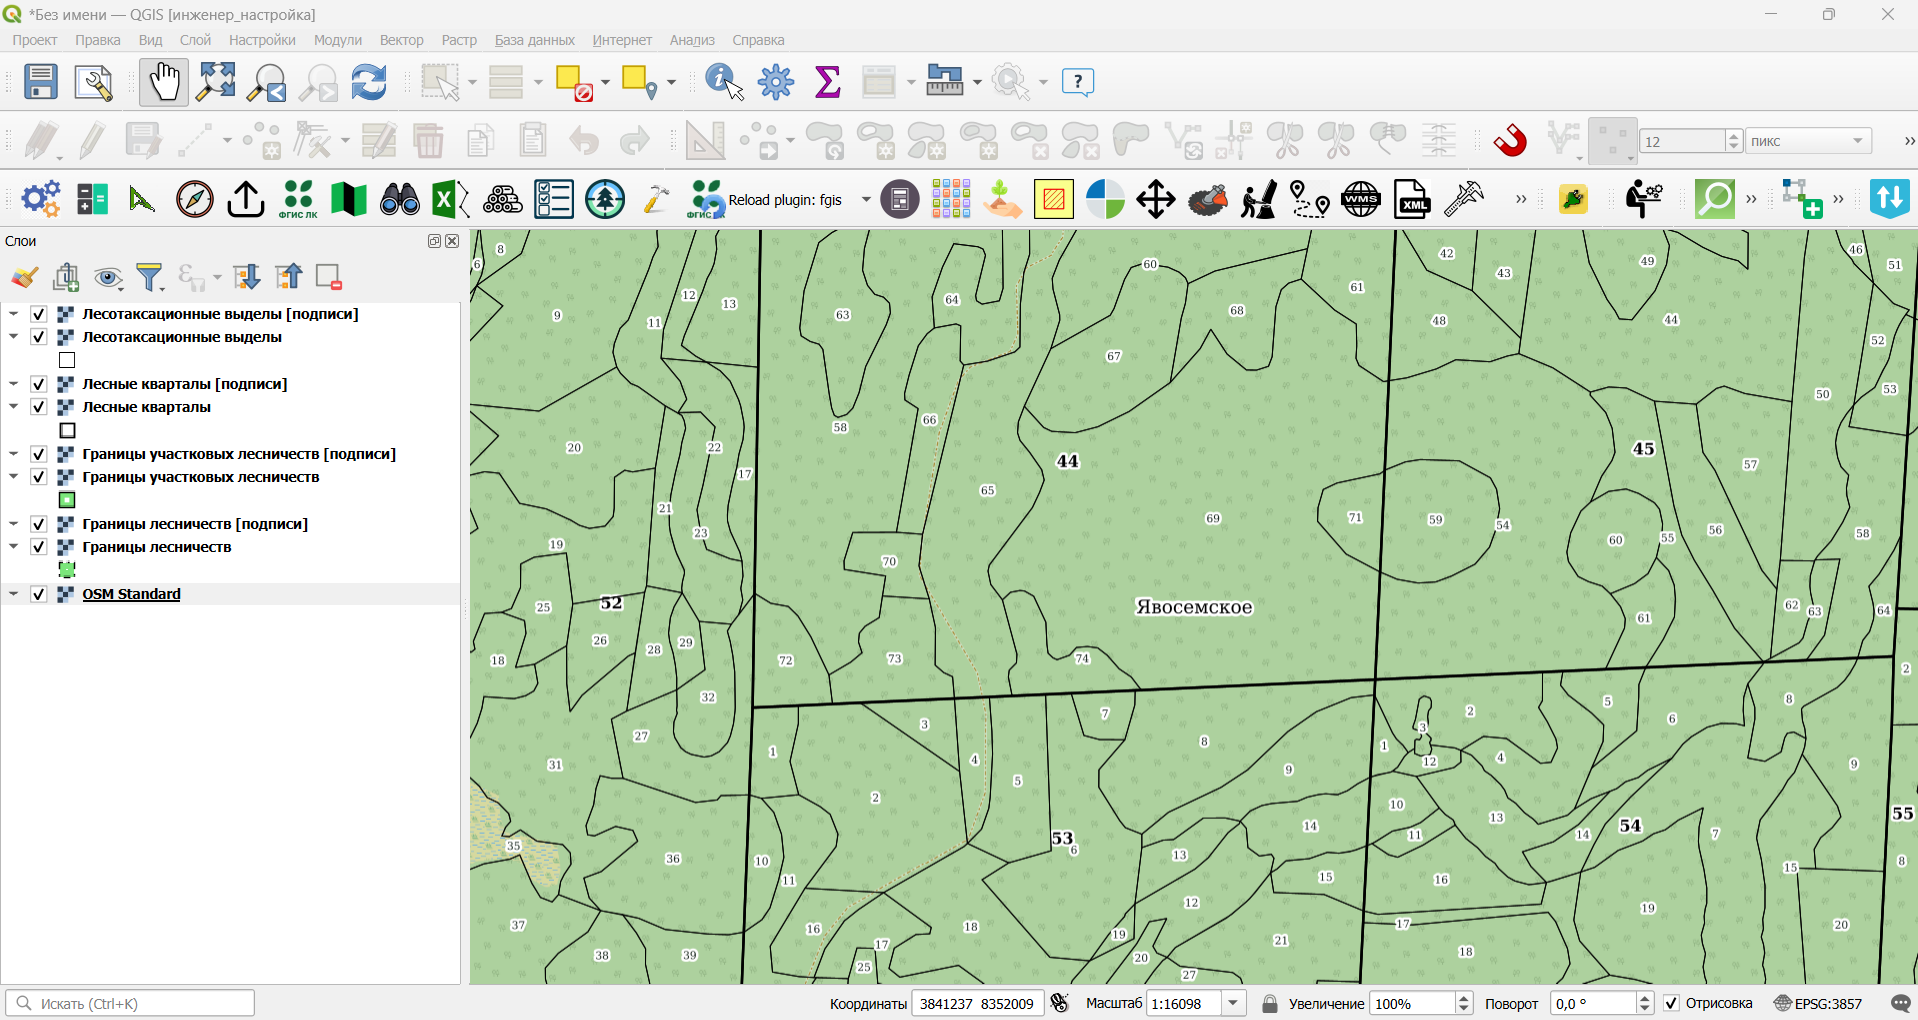Toggle Границы участковых лесничеств [подписи] layer checkbox
The height and width of the screenshot is (1020, 1918).
click(x=39, y=454)
